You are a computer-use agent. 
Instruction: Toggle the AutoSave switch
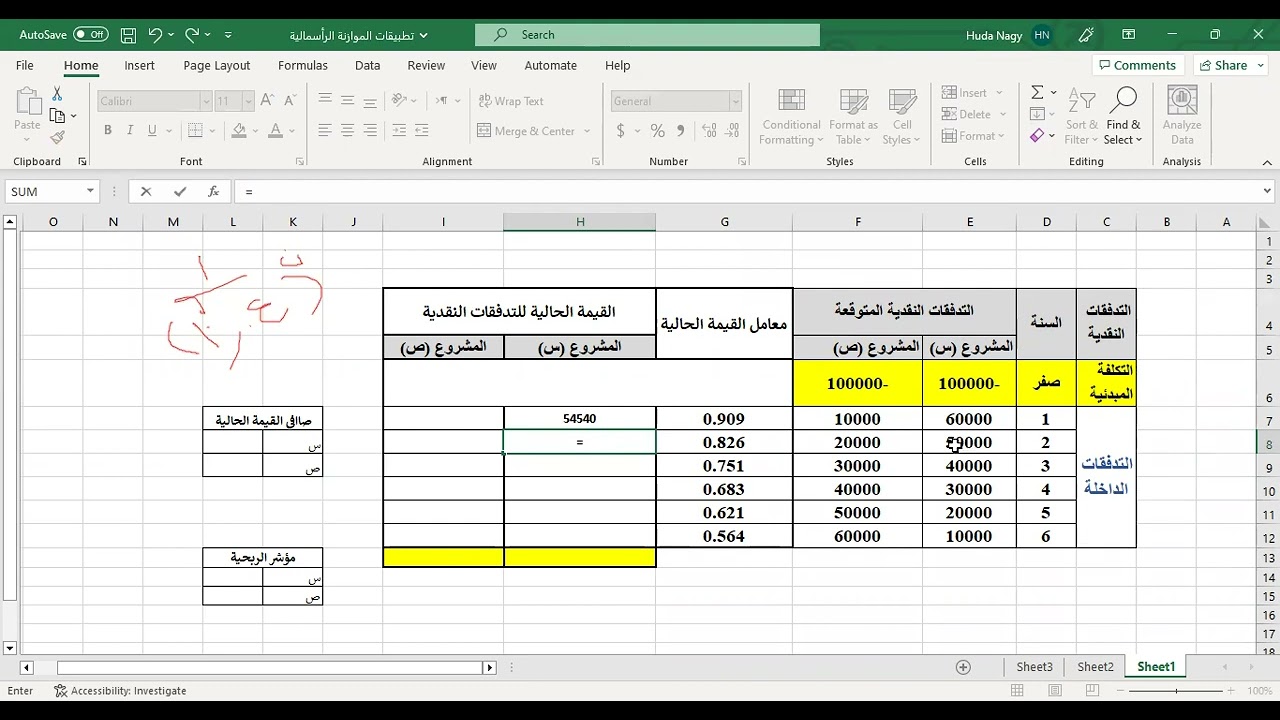pyautogui.click(x=91, y=34)
